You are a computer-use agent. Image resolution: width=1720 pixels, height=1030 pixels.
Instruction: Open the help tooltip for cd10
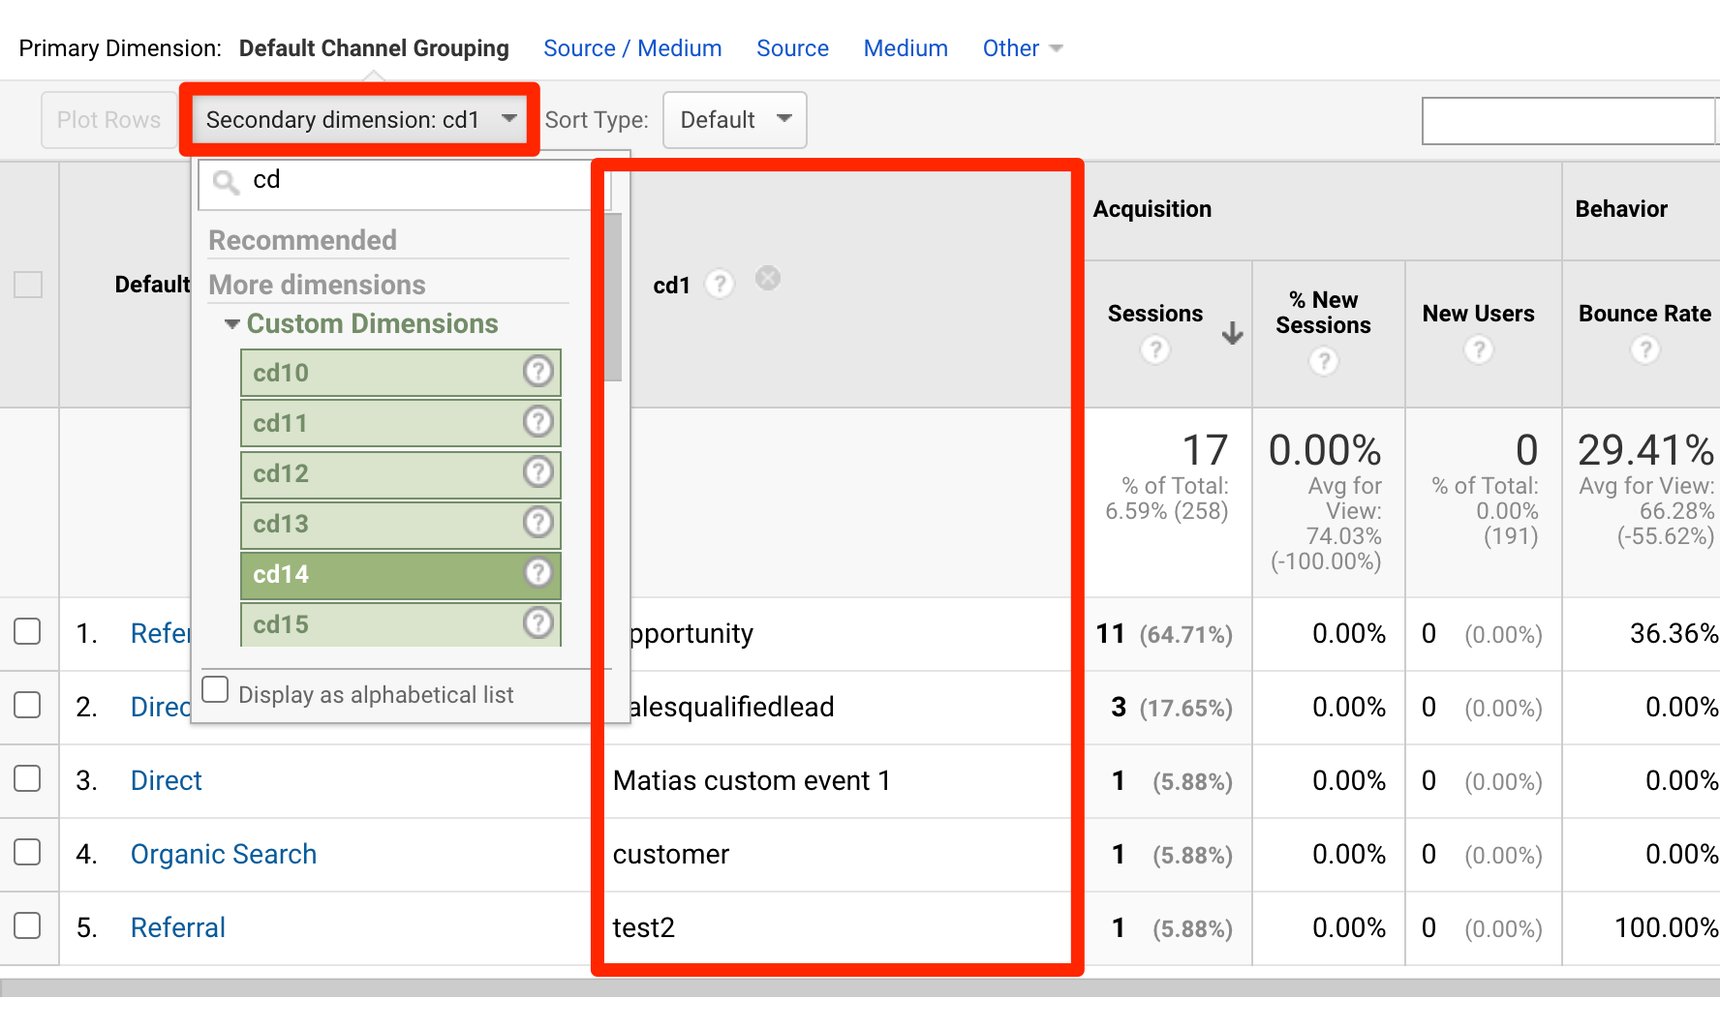click(539, 371)
